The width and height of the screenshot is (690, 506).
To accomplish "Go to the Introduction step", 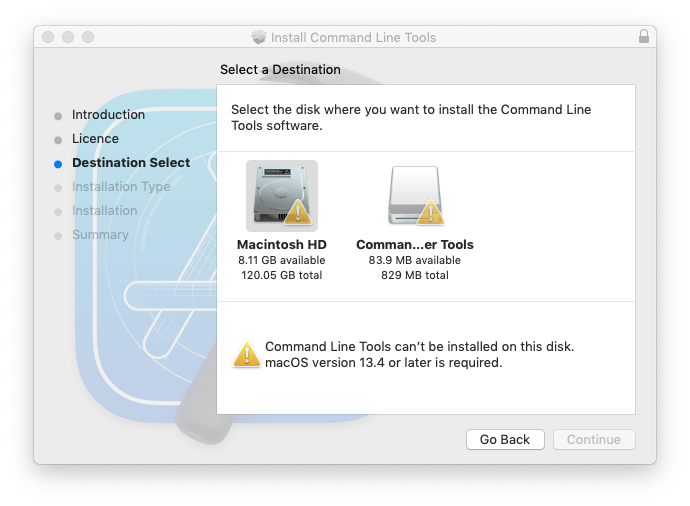I will tap(108, 115).
